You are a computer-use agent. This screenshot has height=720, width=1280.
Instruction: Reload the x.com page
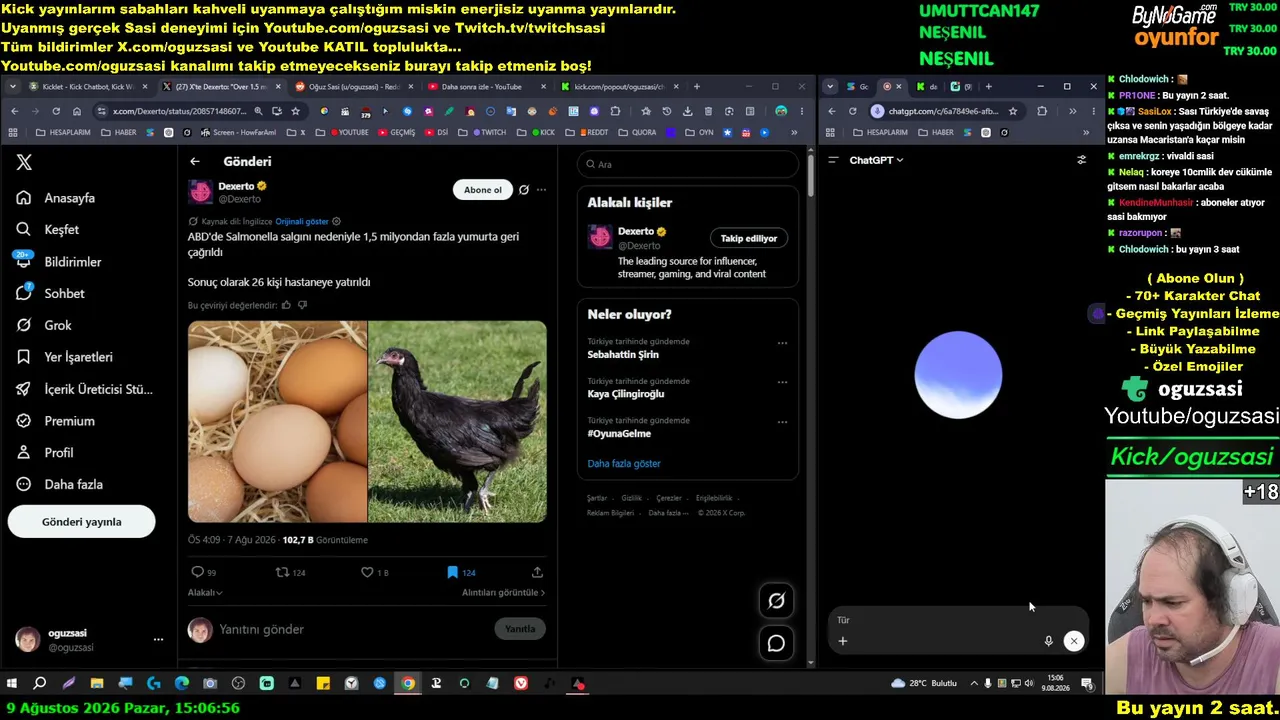[56, 111]
